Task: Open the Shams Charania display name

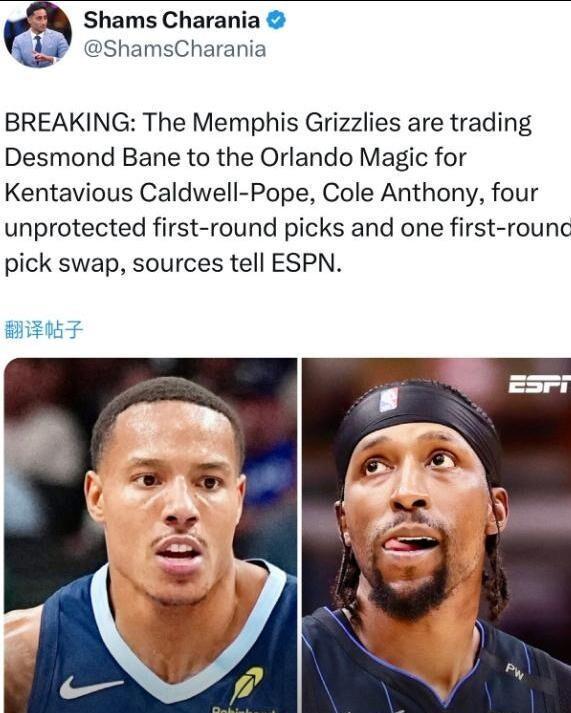Action: (171, 20)
